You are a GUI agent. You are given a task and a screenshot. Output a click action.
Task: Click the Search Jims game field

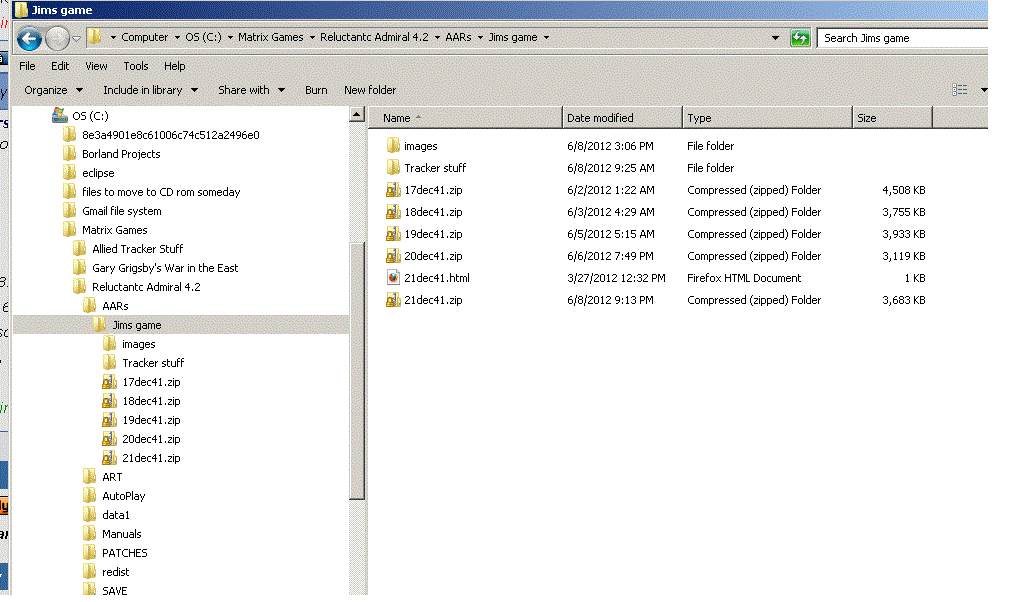click(903, 38)
